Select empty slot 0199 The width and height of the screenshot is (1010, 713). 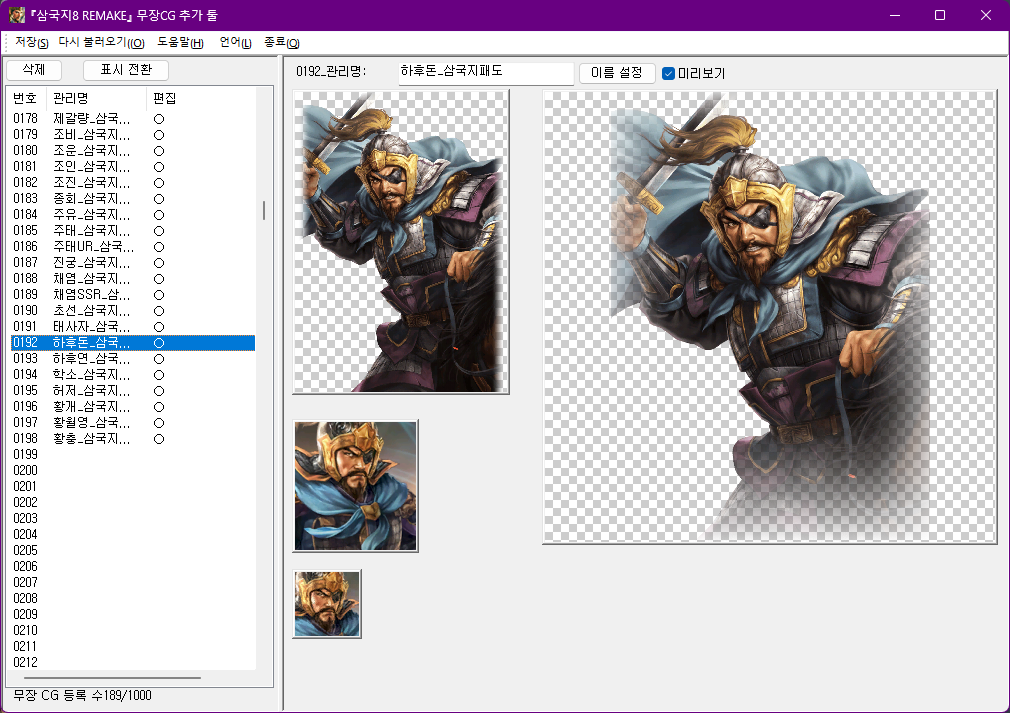133,455
